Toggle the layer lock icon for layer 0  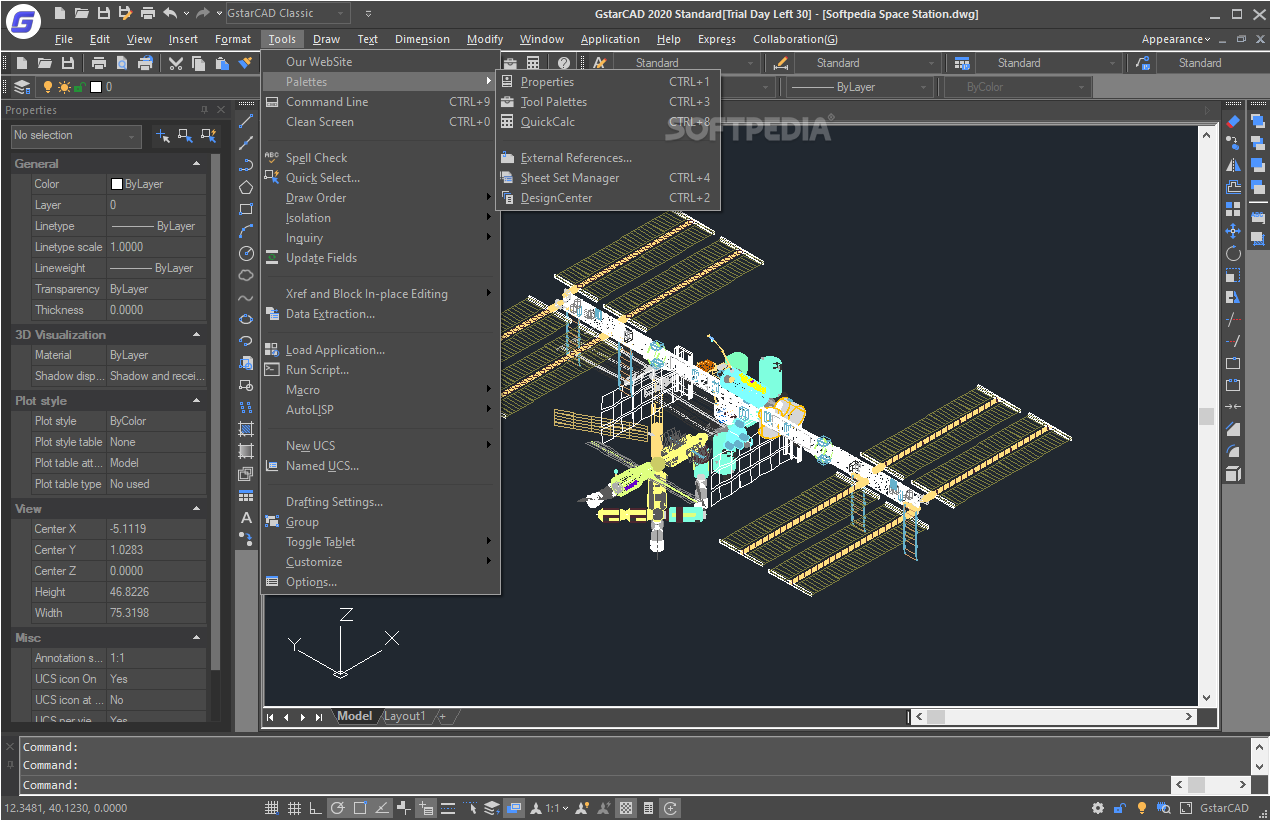coord(79,87)
